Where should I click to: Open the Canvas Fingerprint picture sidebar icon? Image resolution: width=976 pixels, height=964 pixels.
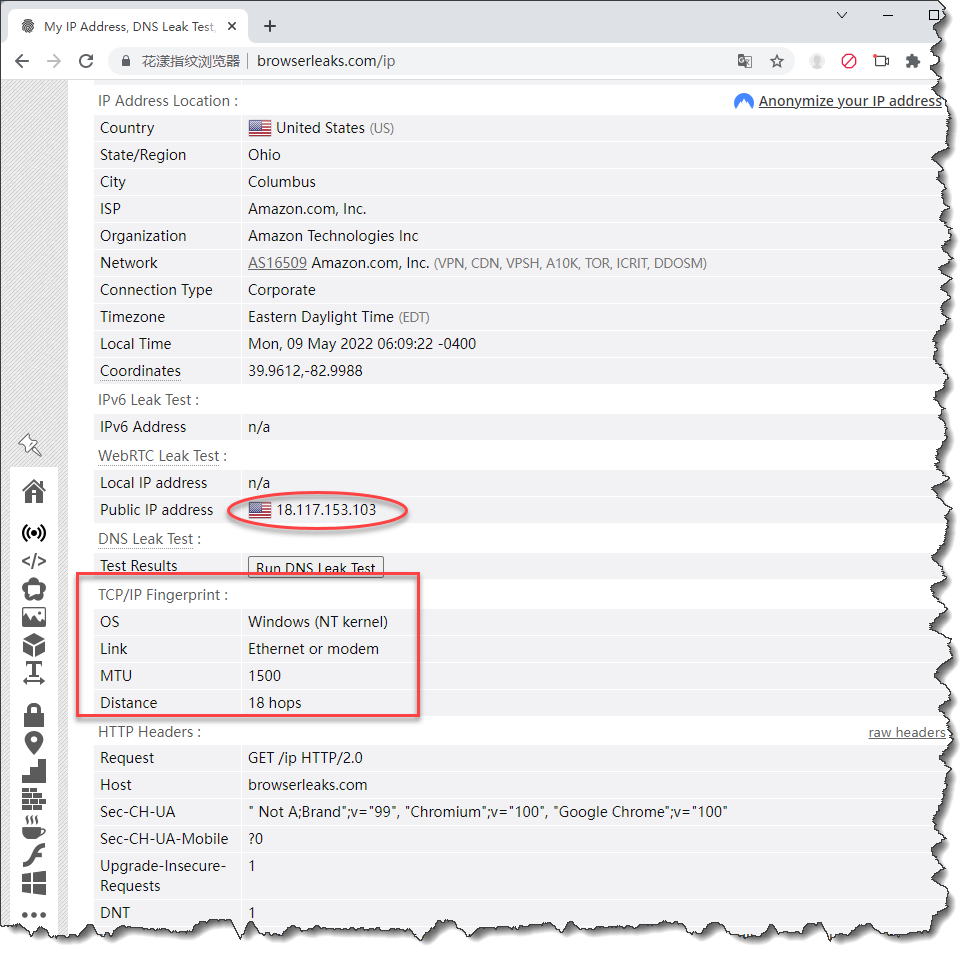click(x=34, y=617)
